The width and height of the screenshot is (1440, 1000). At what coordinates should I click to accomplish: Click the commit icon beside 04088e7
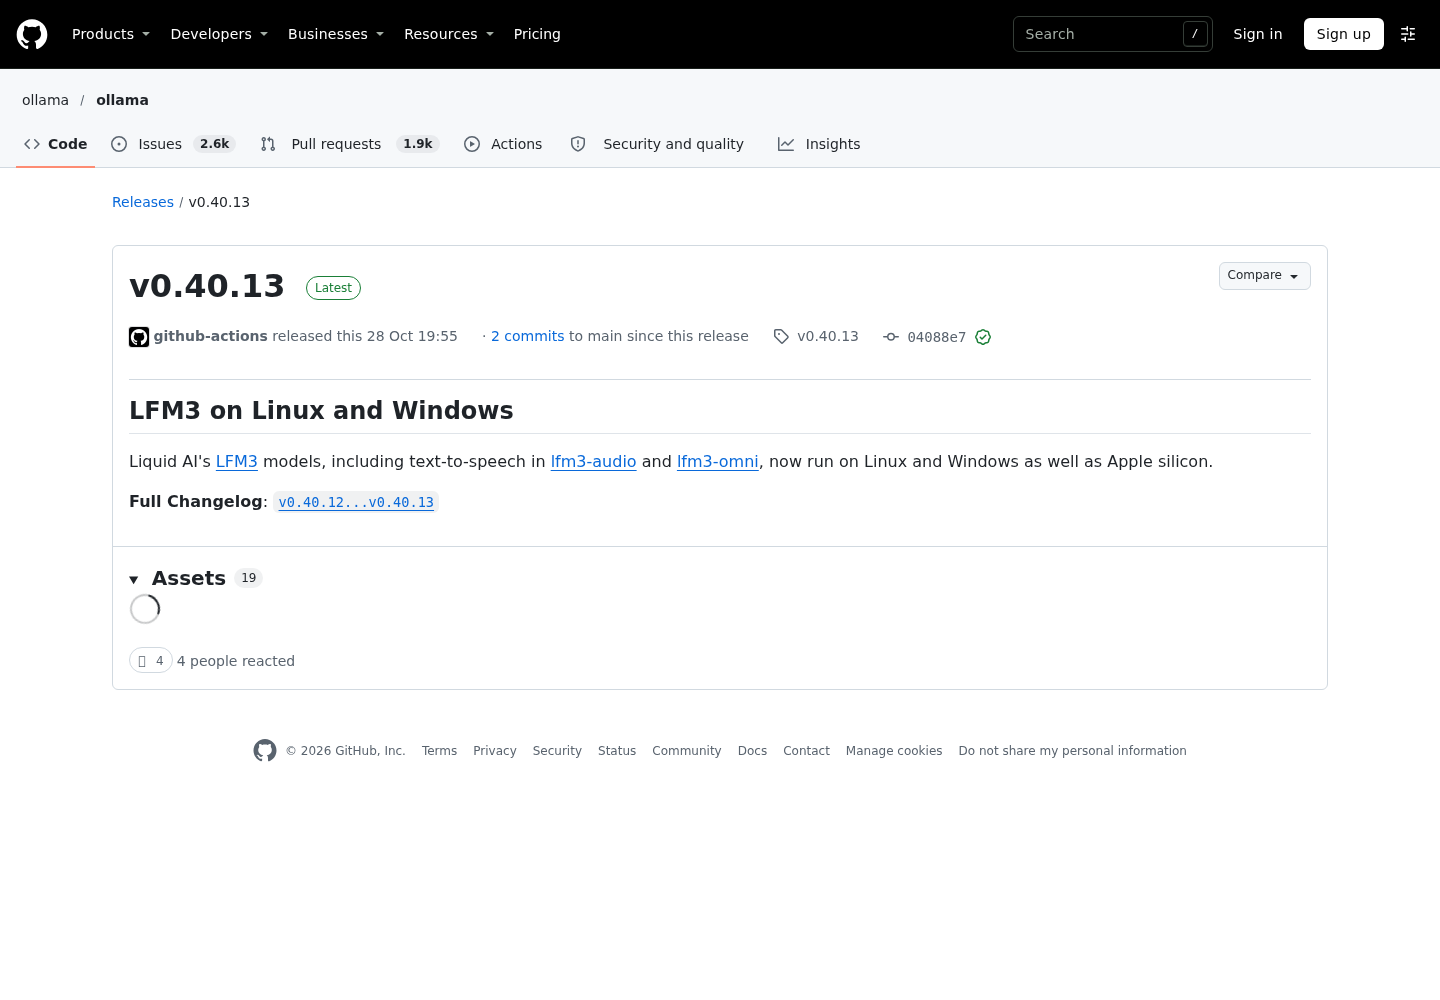[x=891, y=337]
